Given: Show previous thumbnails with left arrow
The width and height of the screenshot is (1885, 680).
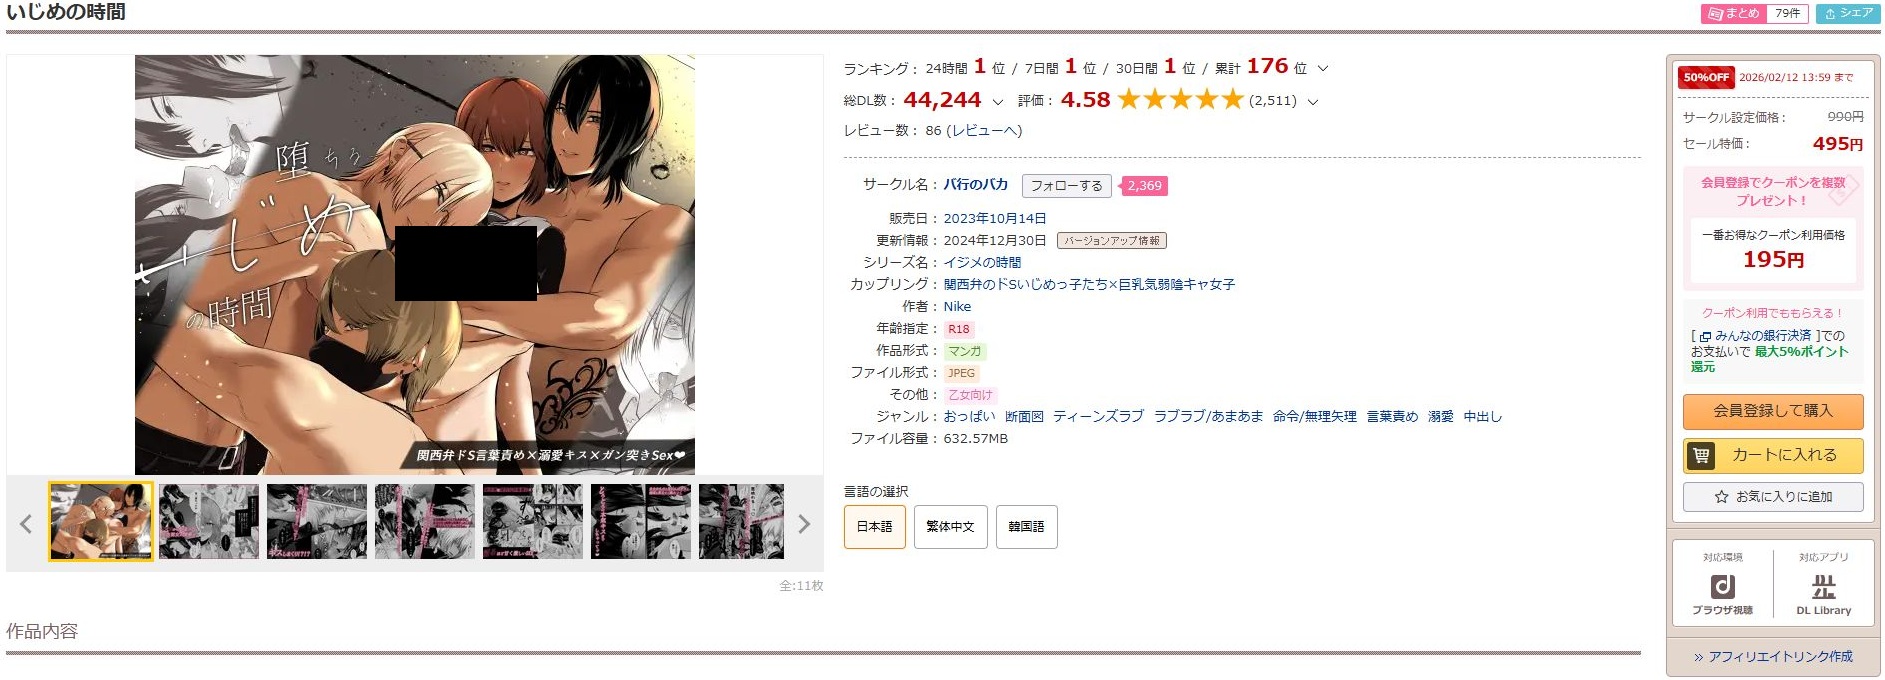Looking at the screenshot, I should pos(26,523).
